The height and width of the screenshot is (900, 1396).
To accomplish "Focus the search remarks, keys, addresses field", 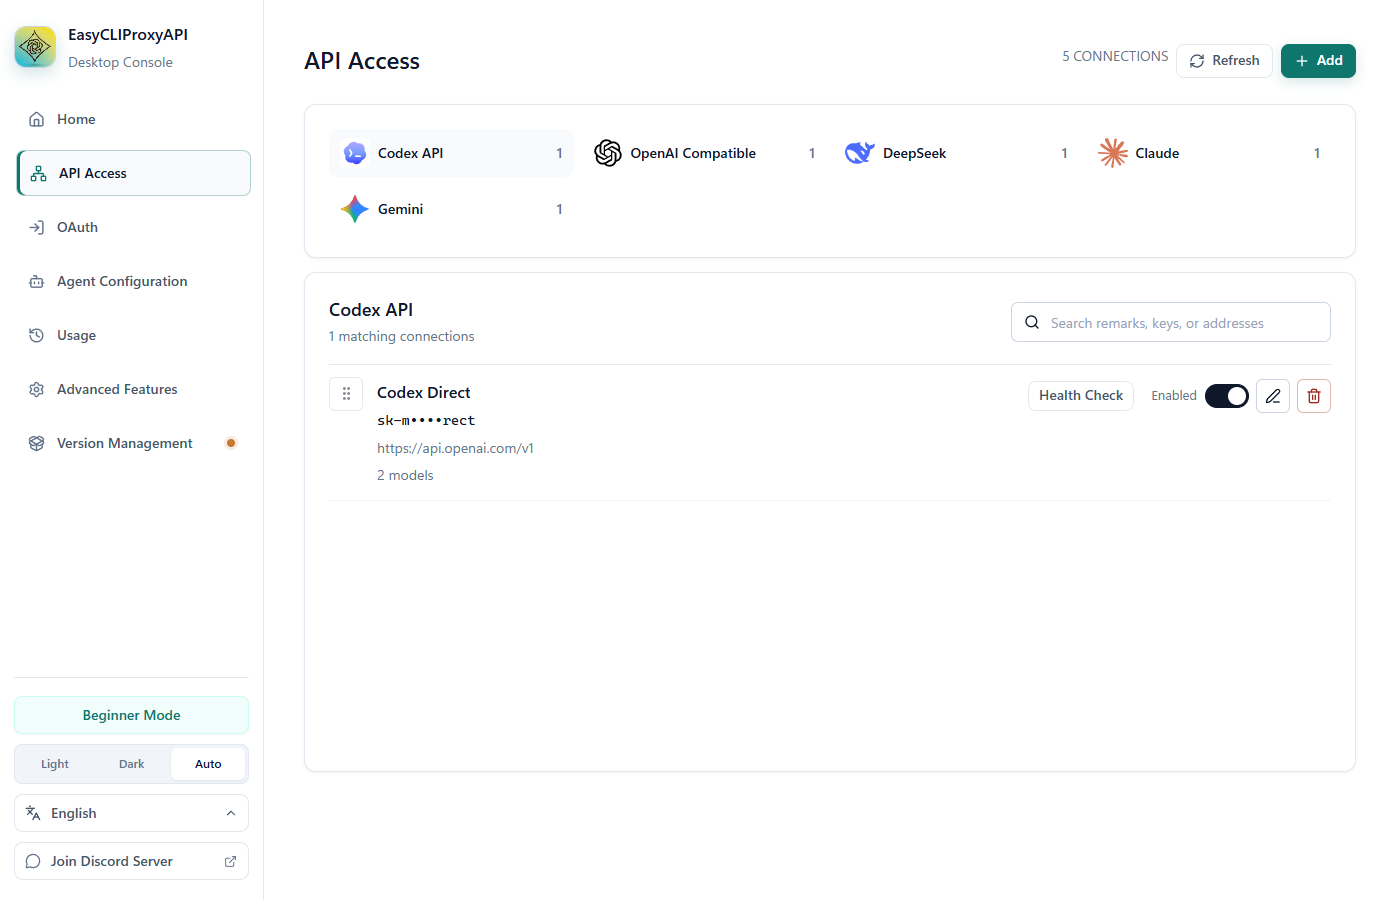I will pos(1171,322).
